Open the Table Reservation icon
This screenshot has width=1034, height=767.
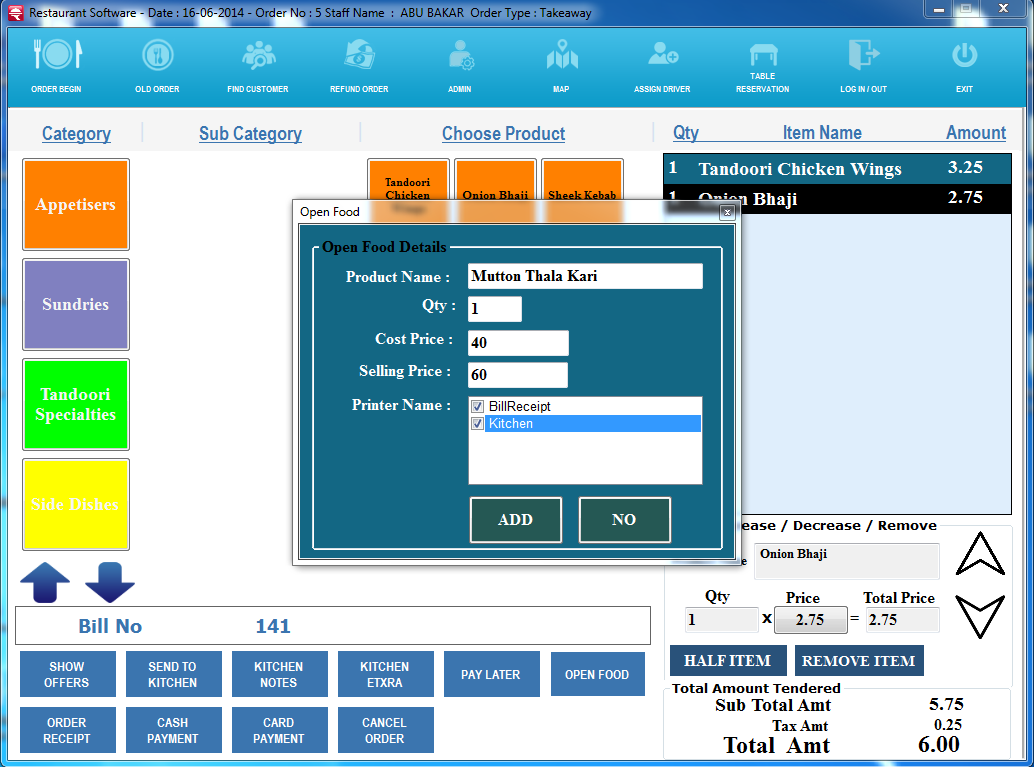(x=763, y=56)
